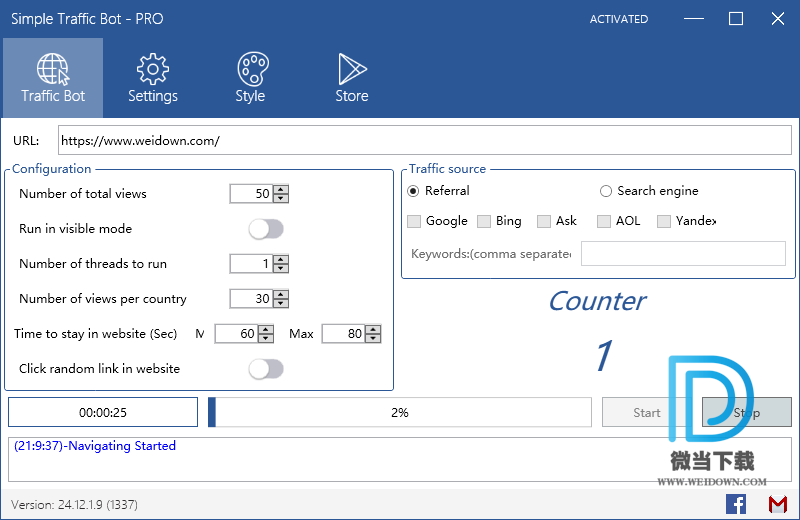Screen dimensions: 800x520
Task: Select the Referral radio button
Action: pyautogui.click(x=413, y=191)
